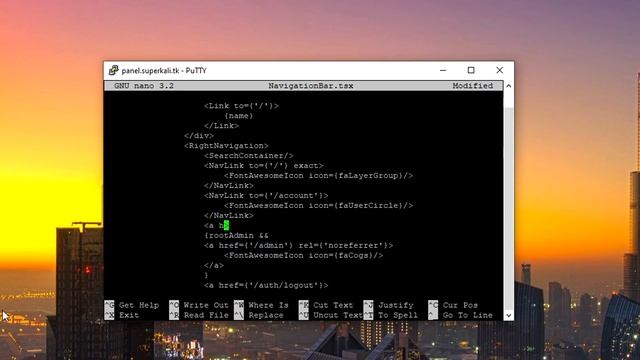
Task: Click the <SearchContainer/> line
Action: (249, 156)
